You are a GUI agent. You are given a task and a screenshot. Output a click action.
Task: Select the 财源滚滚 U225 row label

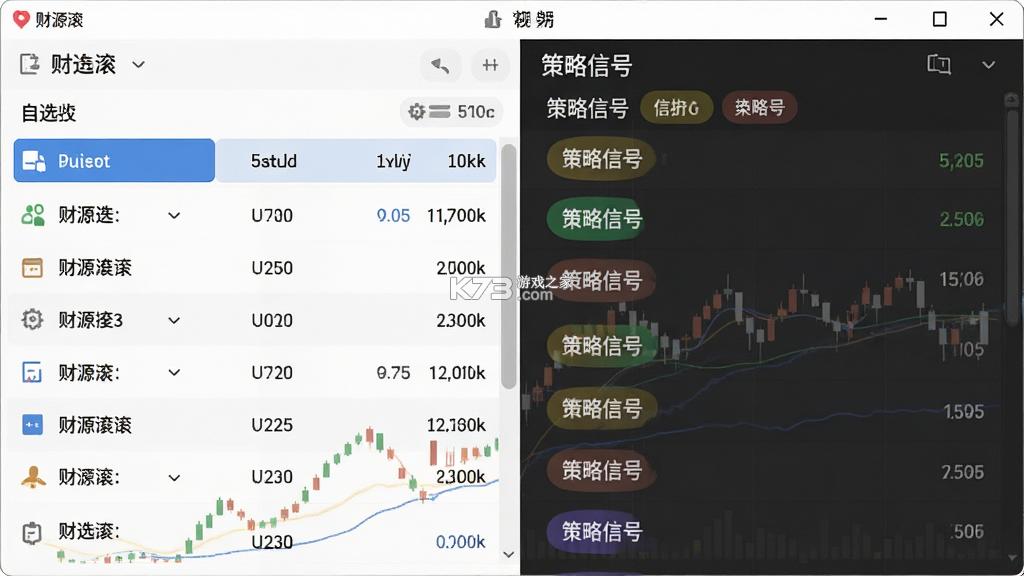[95, 425]
